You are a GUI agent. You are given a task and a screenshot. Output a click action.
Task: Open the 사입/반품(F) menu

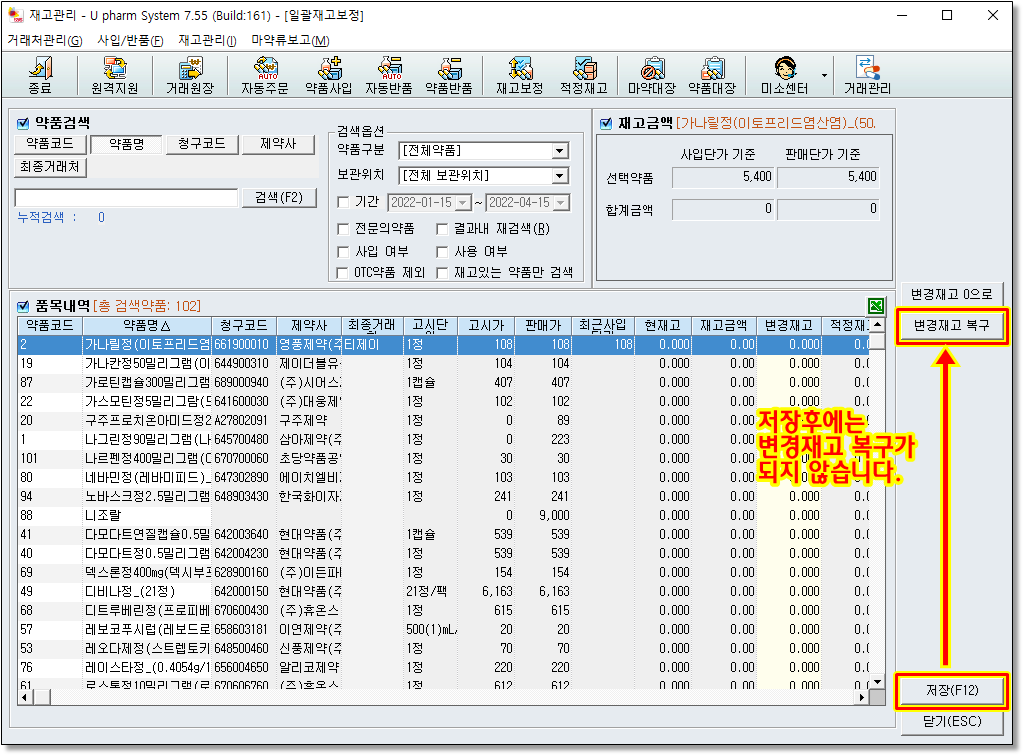[131, 40]
